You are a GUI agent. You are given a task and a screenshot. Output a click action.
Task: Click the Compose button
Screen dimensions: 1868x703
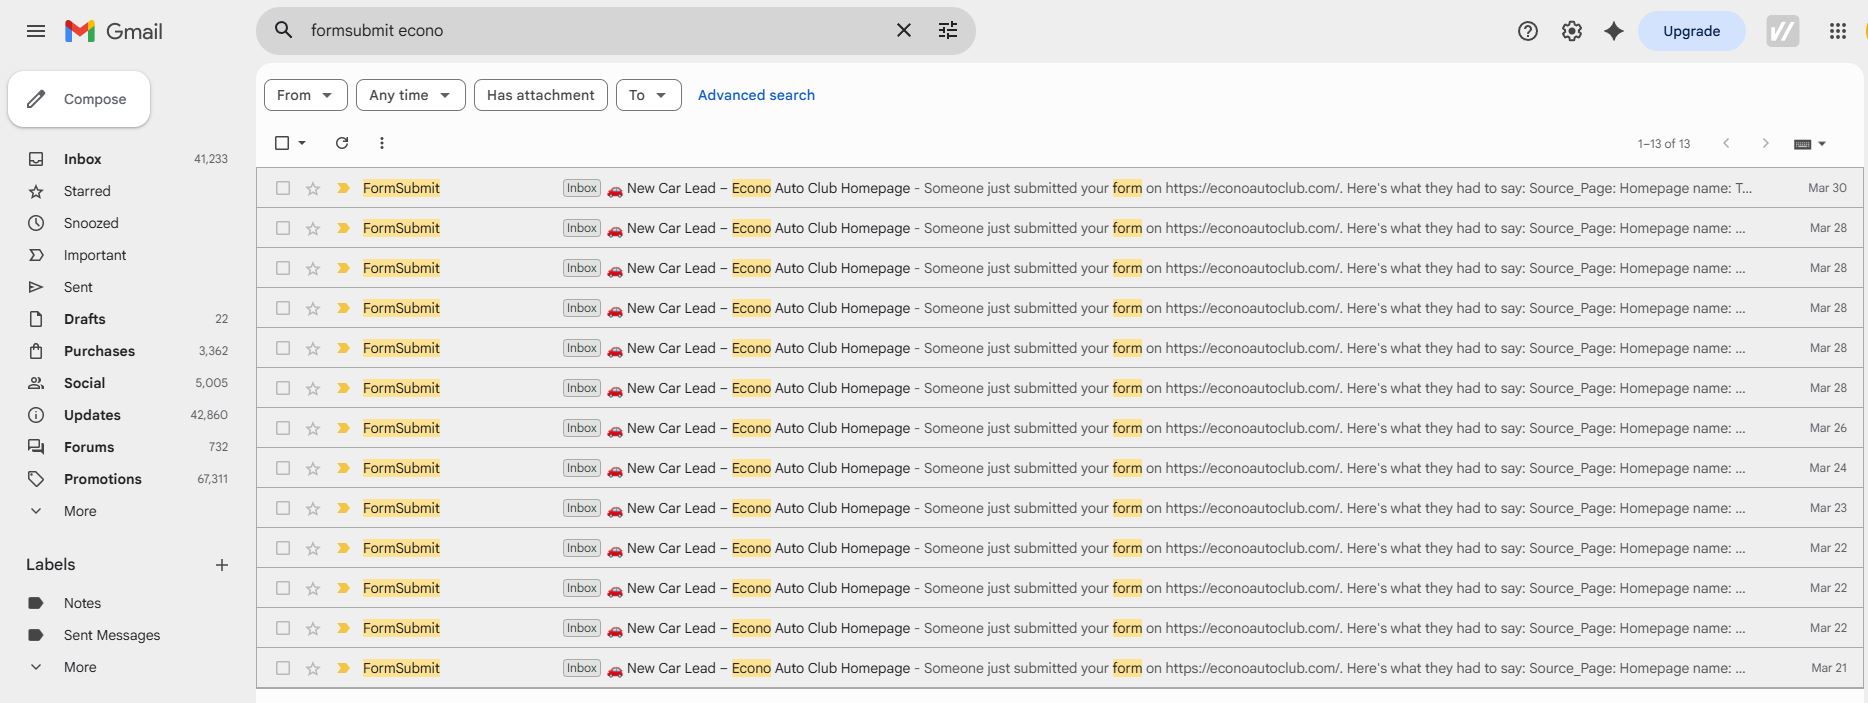point(79,99)
